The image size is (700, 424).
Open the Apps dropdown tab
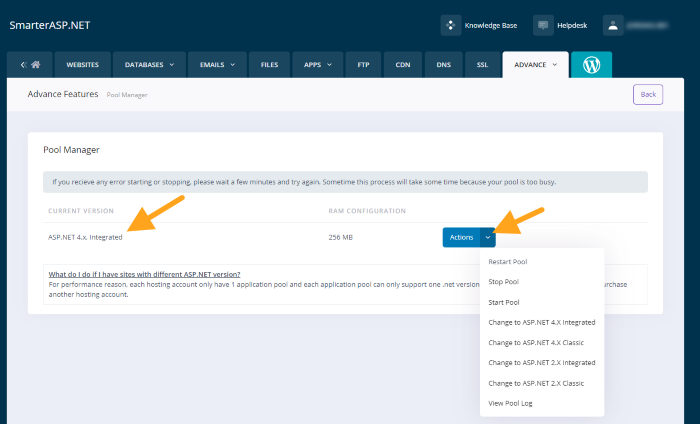click(x=318, y=65)
